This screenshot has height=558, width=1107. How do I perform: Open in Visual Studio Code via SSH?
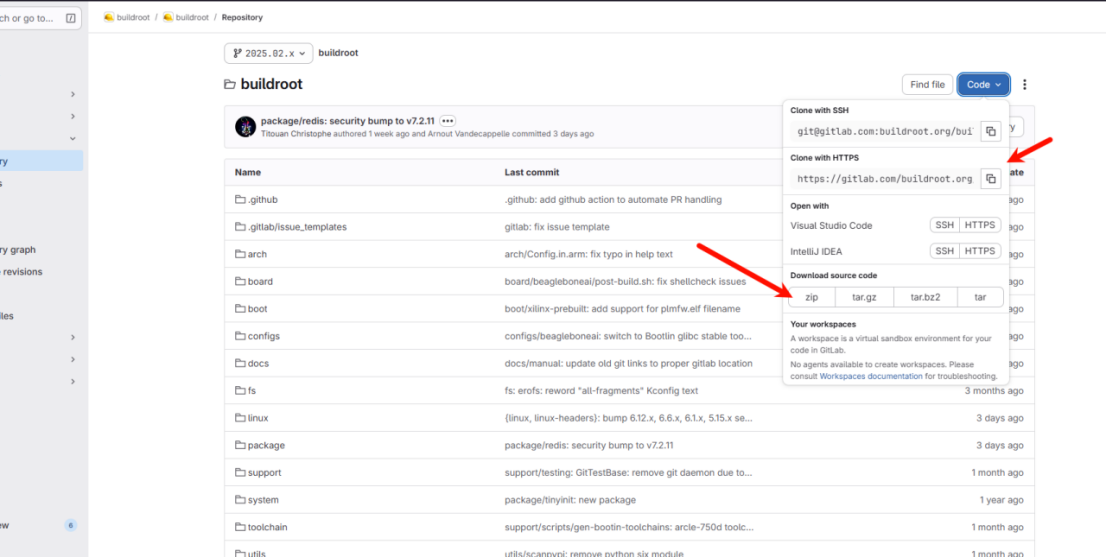pos(945,225)
